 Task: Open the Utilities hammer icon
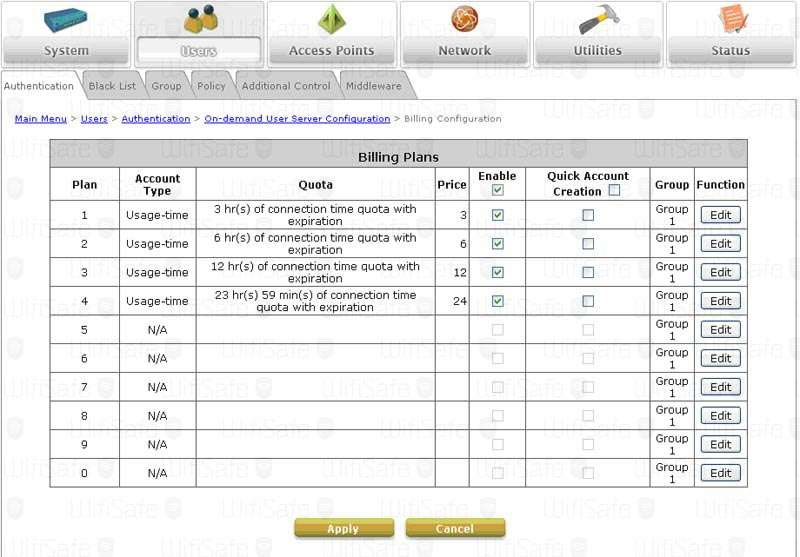click(598, 19)
